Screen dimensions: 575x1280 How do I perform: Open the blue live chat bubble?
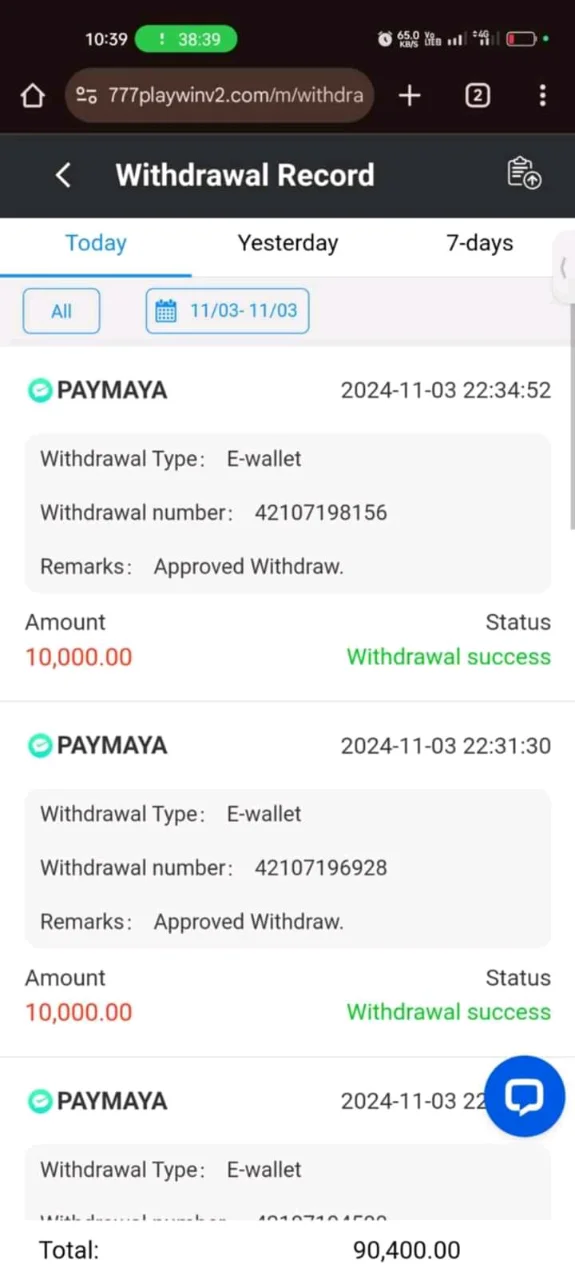click(x=524, y=1096)
